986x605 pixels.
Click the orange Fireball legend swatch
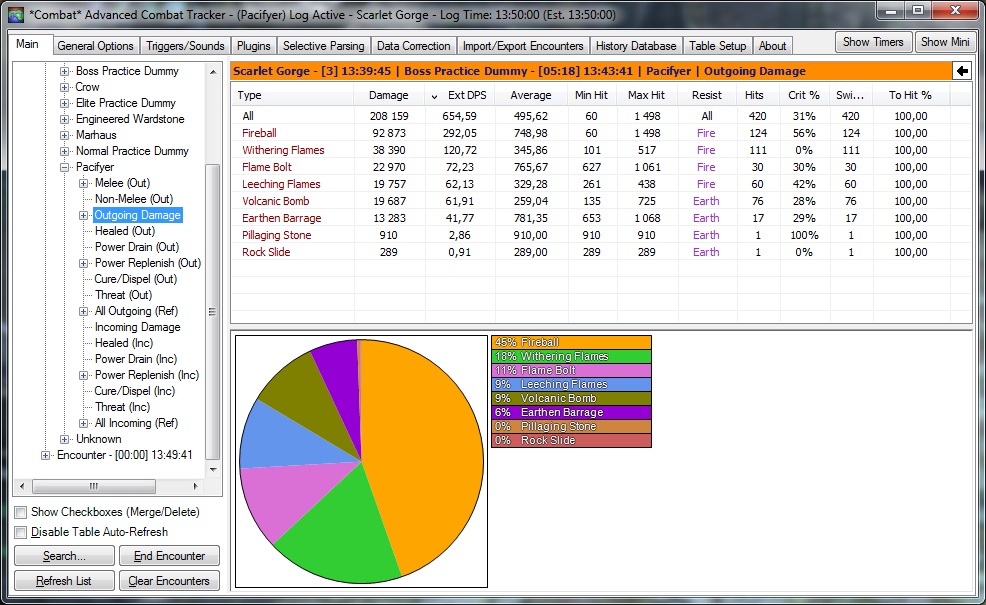point(571,342)
